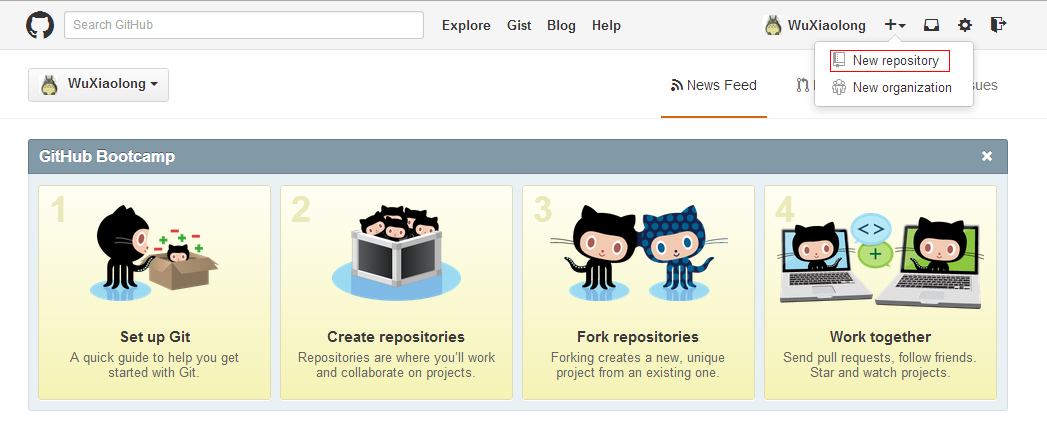
Task: Click the repository icon beside New repository
Action: point(839,61)
